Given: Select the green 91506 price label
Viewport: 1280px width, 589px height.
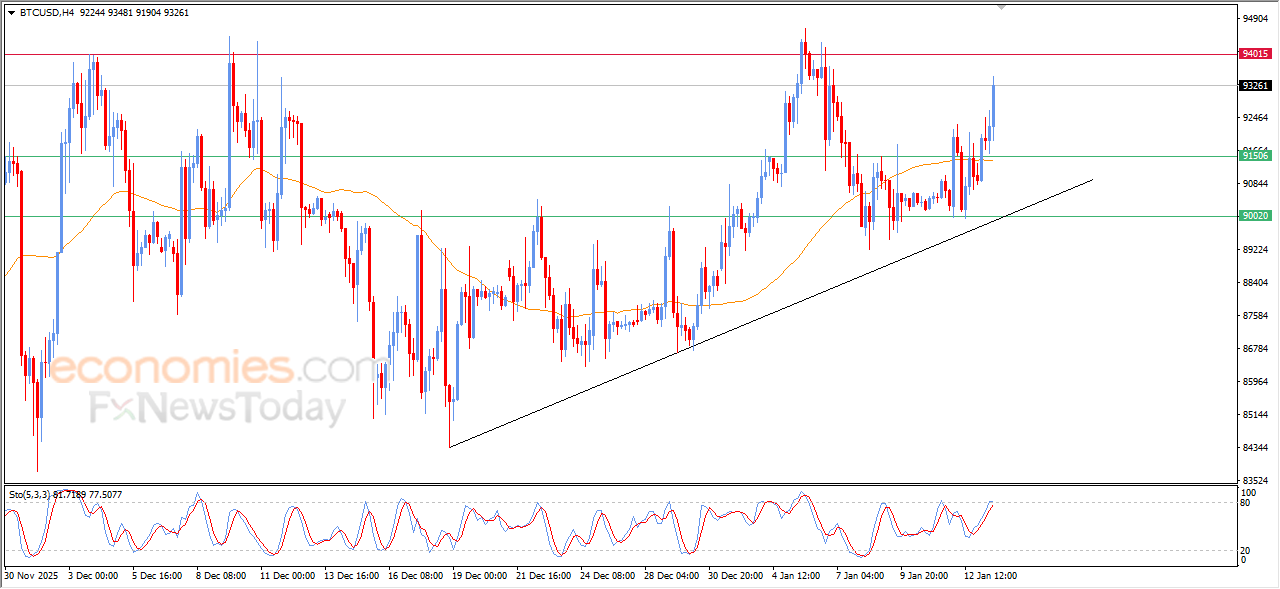Looking at the screenshot, I should (1255, 155).
